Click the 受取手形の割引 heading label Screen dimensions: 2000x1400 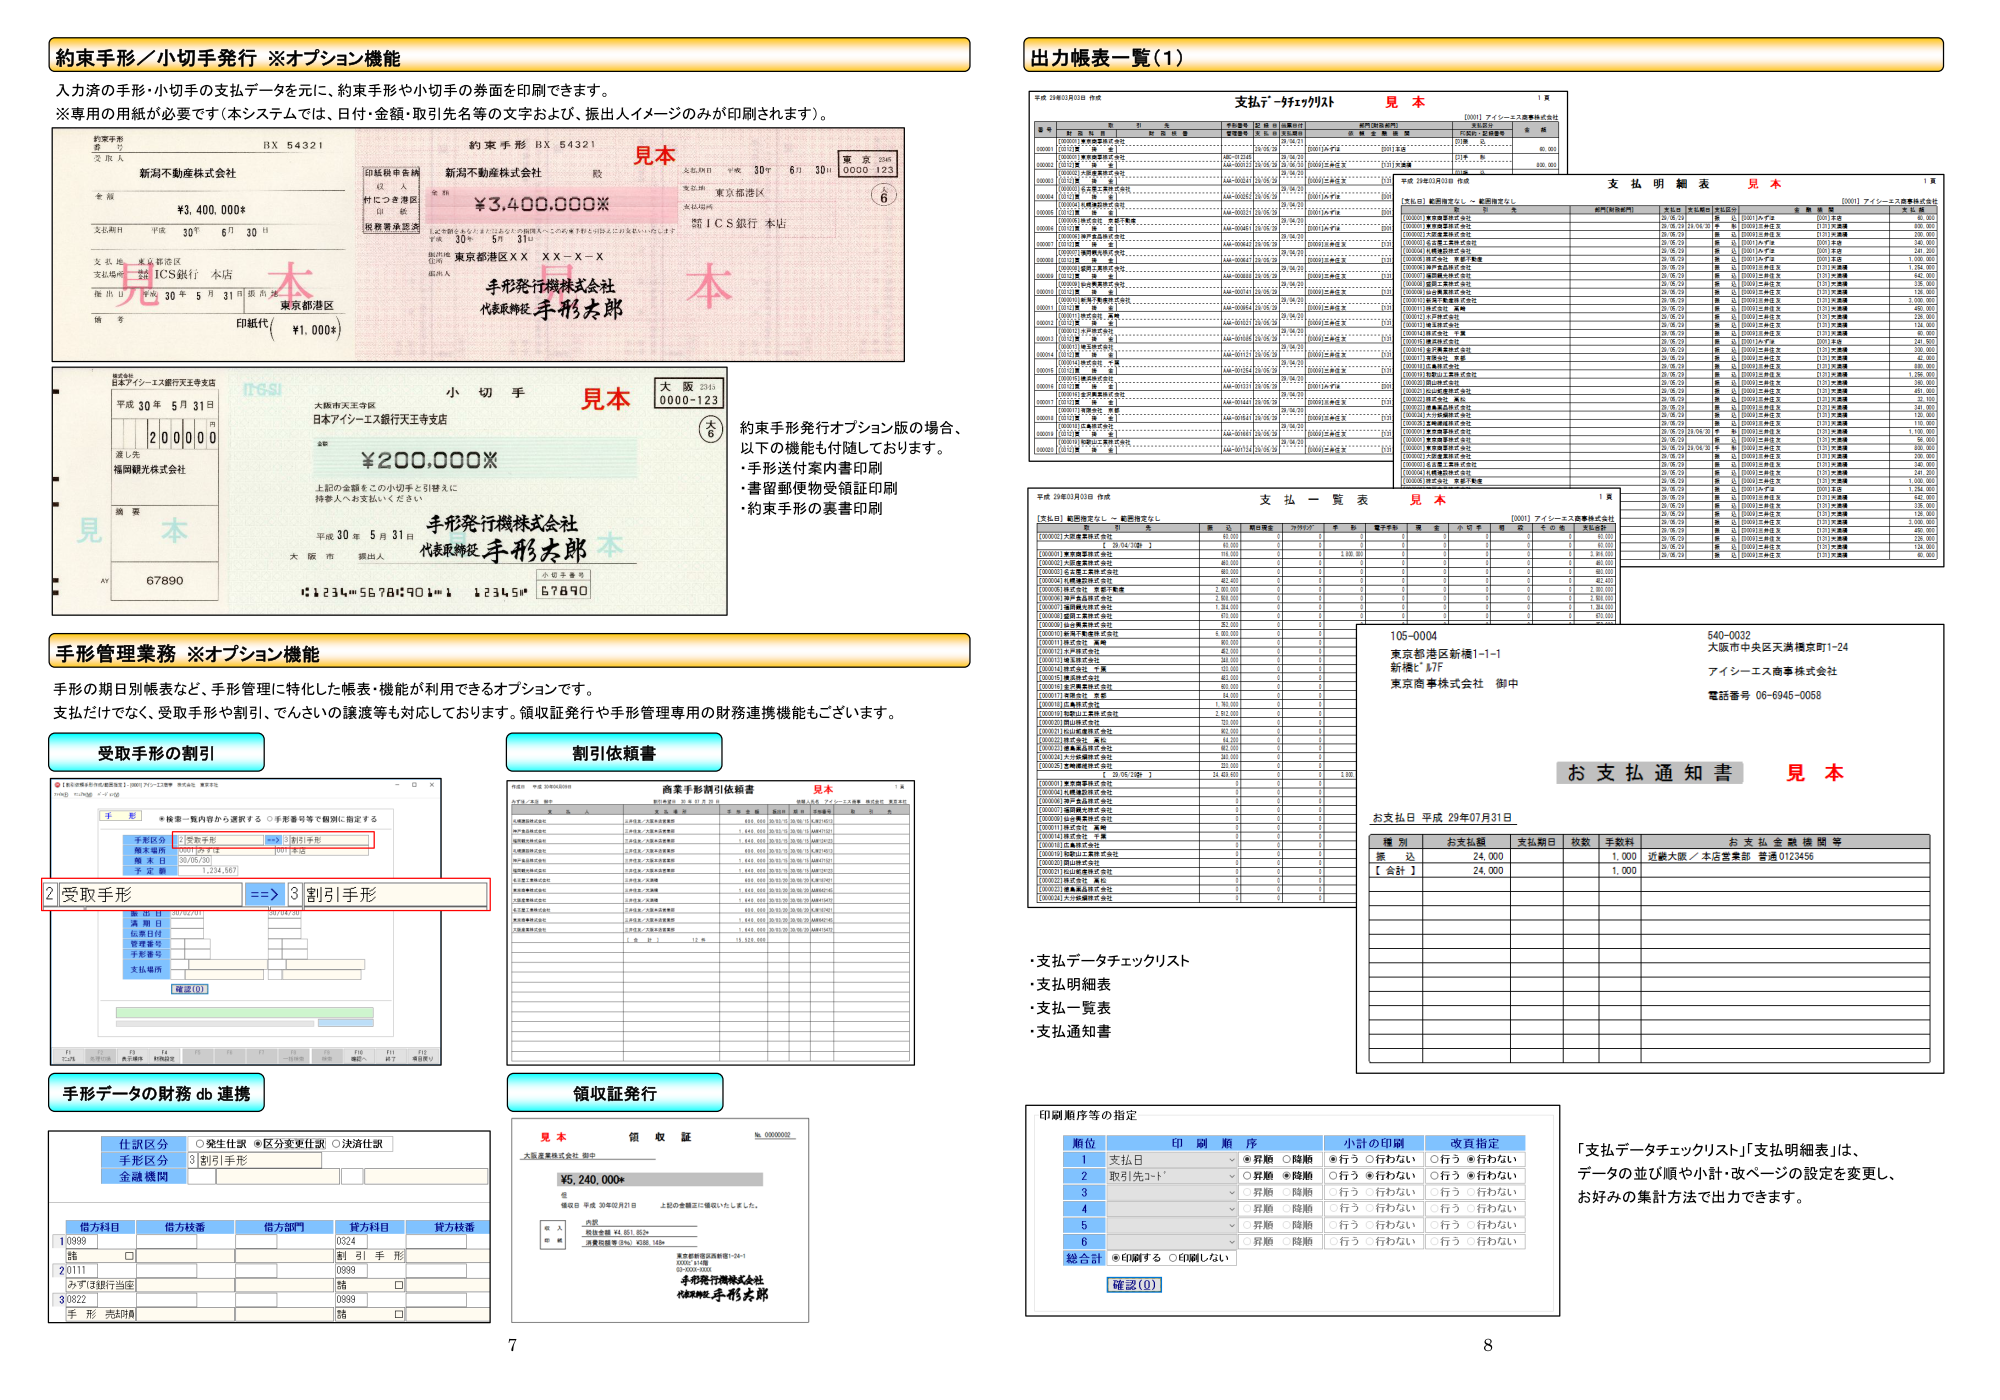[157, 753]
